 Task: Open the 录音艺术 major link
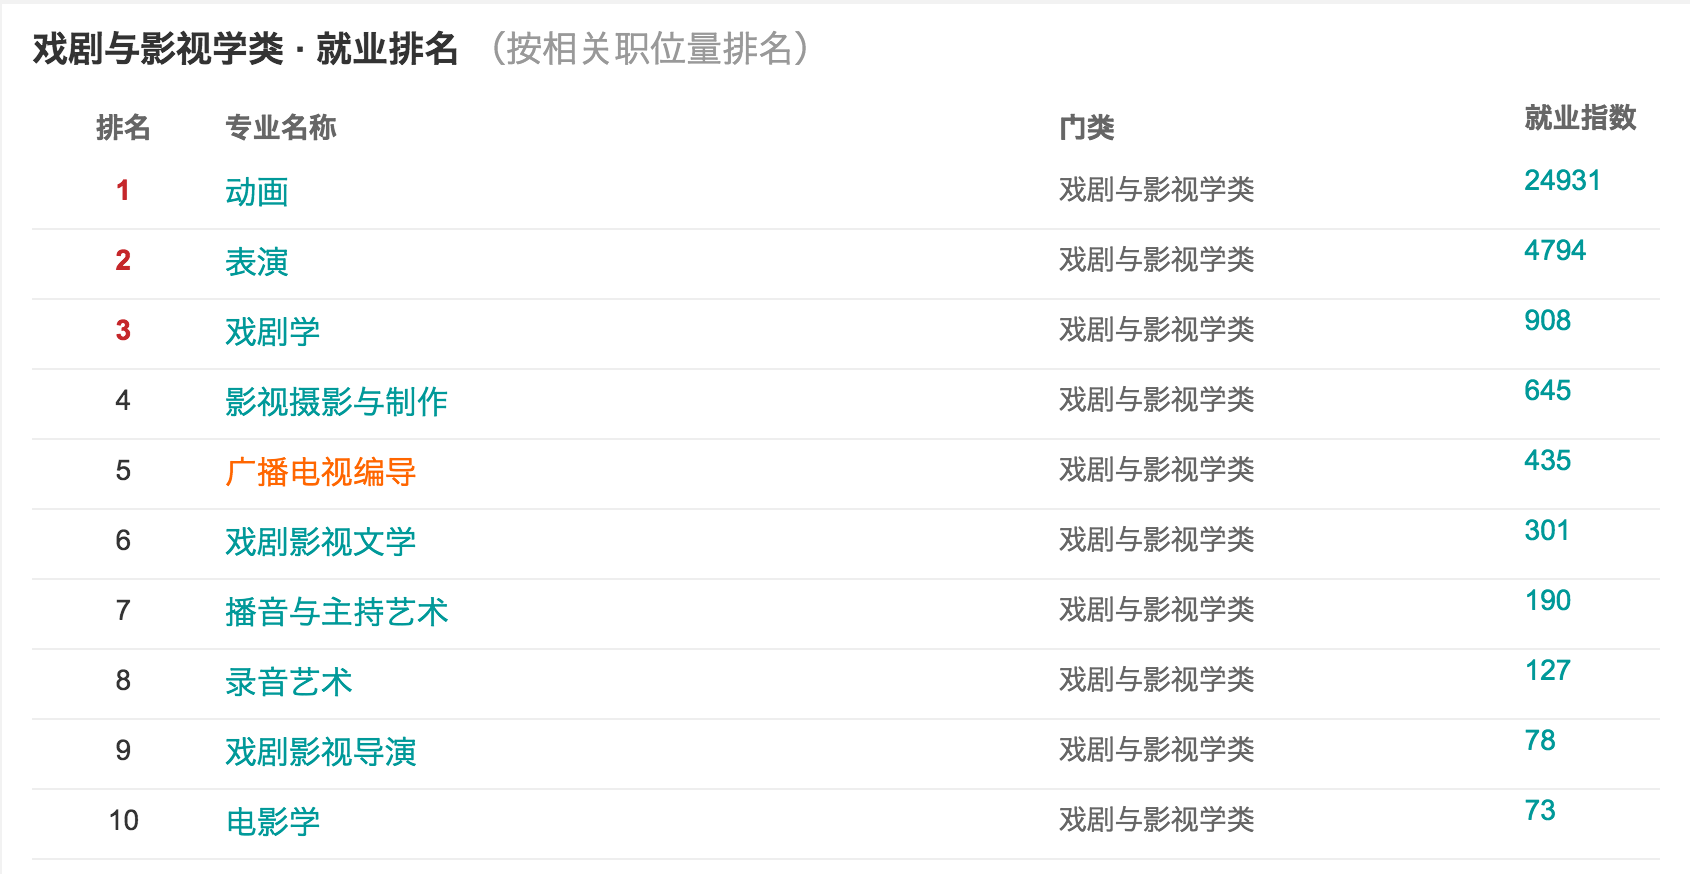pos(288,682)
